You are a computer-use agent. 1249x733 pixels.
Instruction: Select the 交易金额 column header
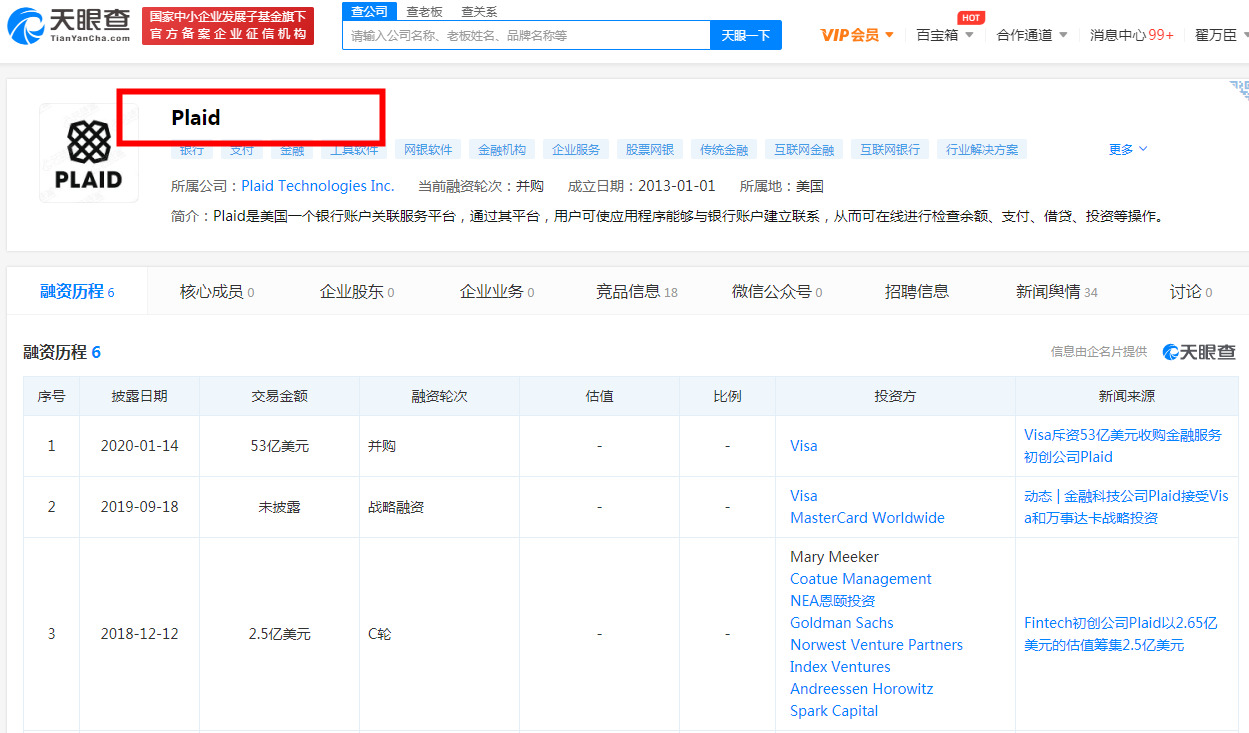(280, 396)
